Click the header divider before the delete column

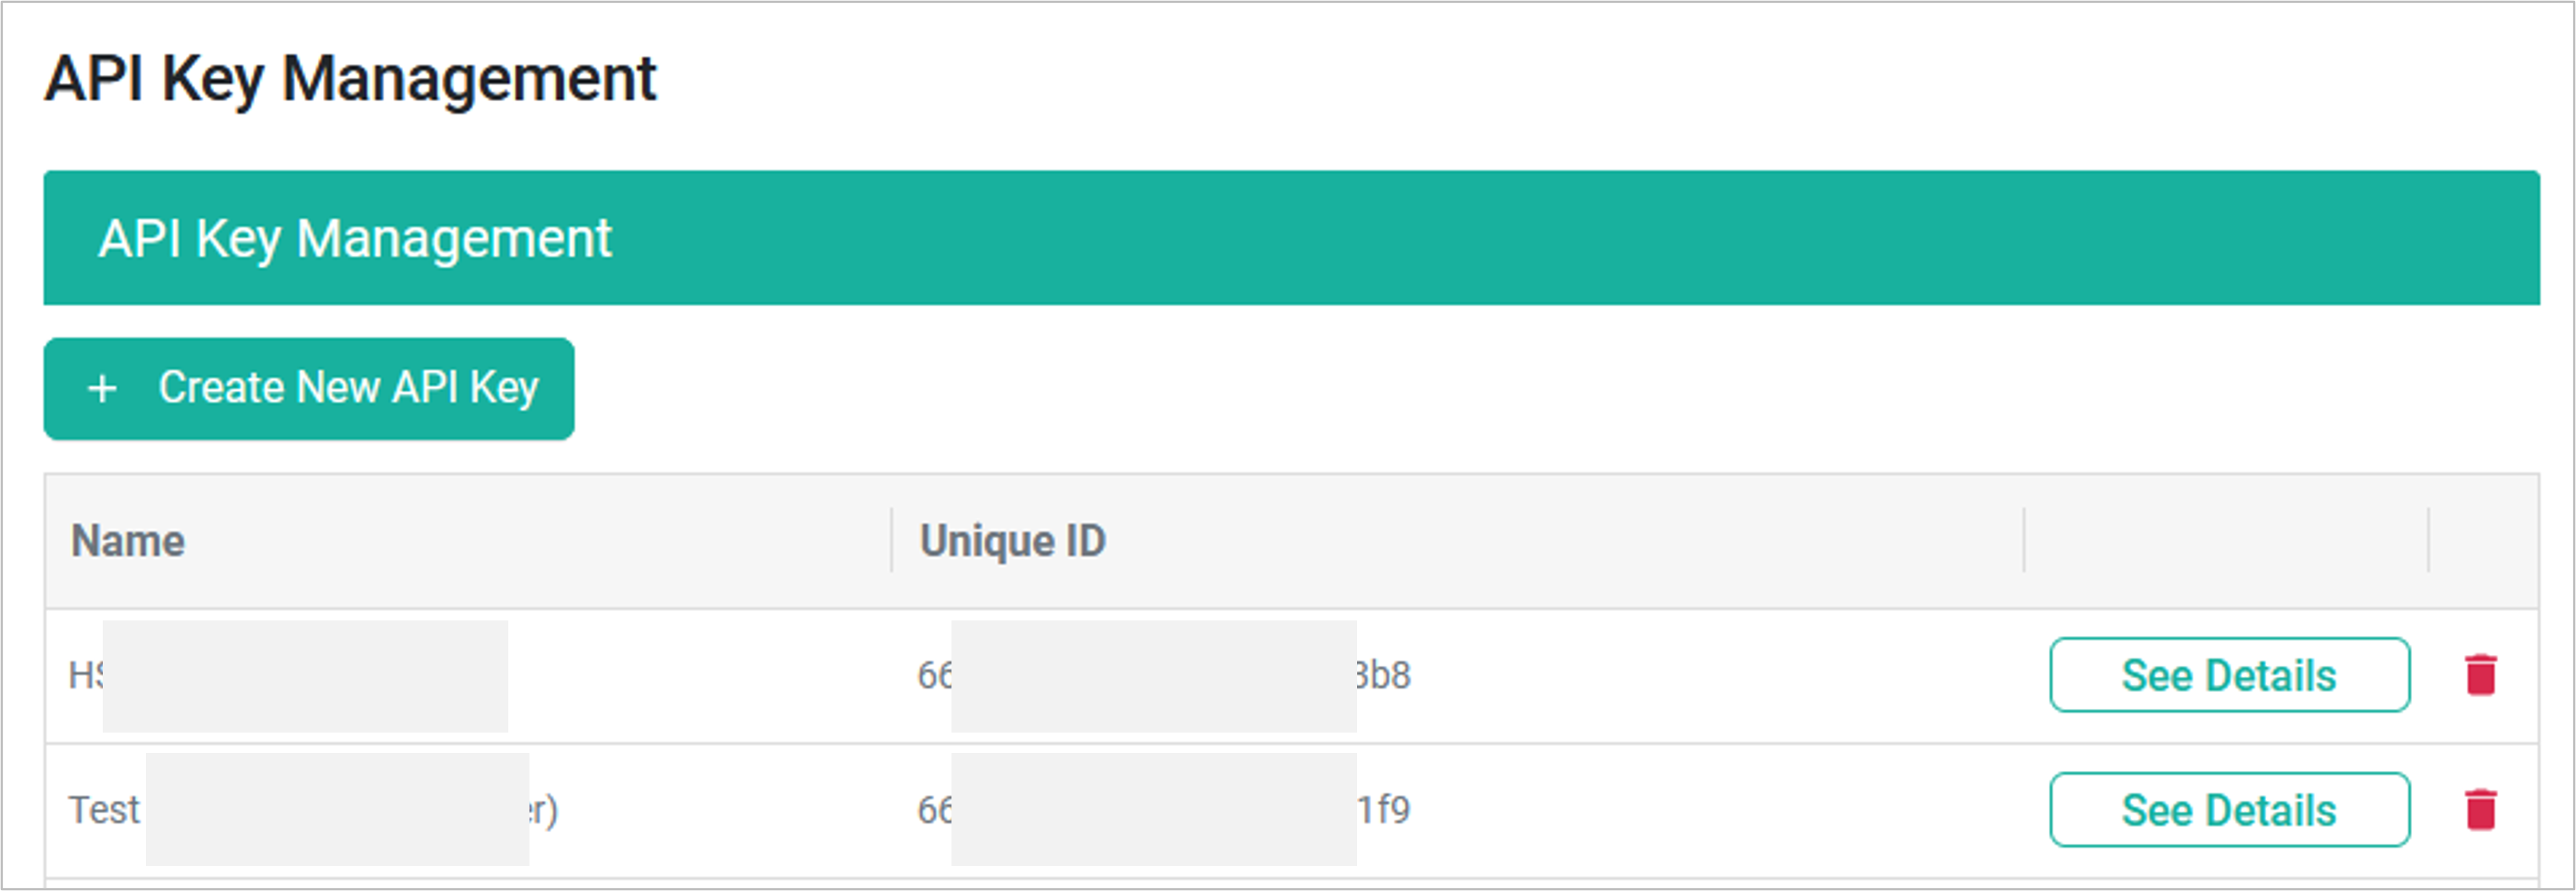[x=2428, y=541]
